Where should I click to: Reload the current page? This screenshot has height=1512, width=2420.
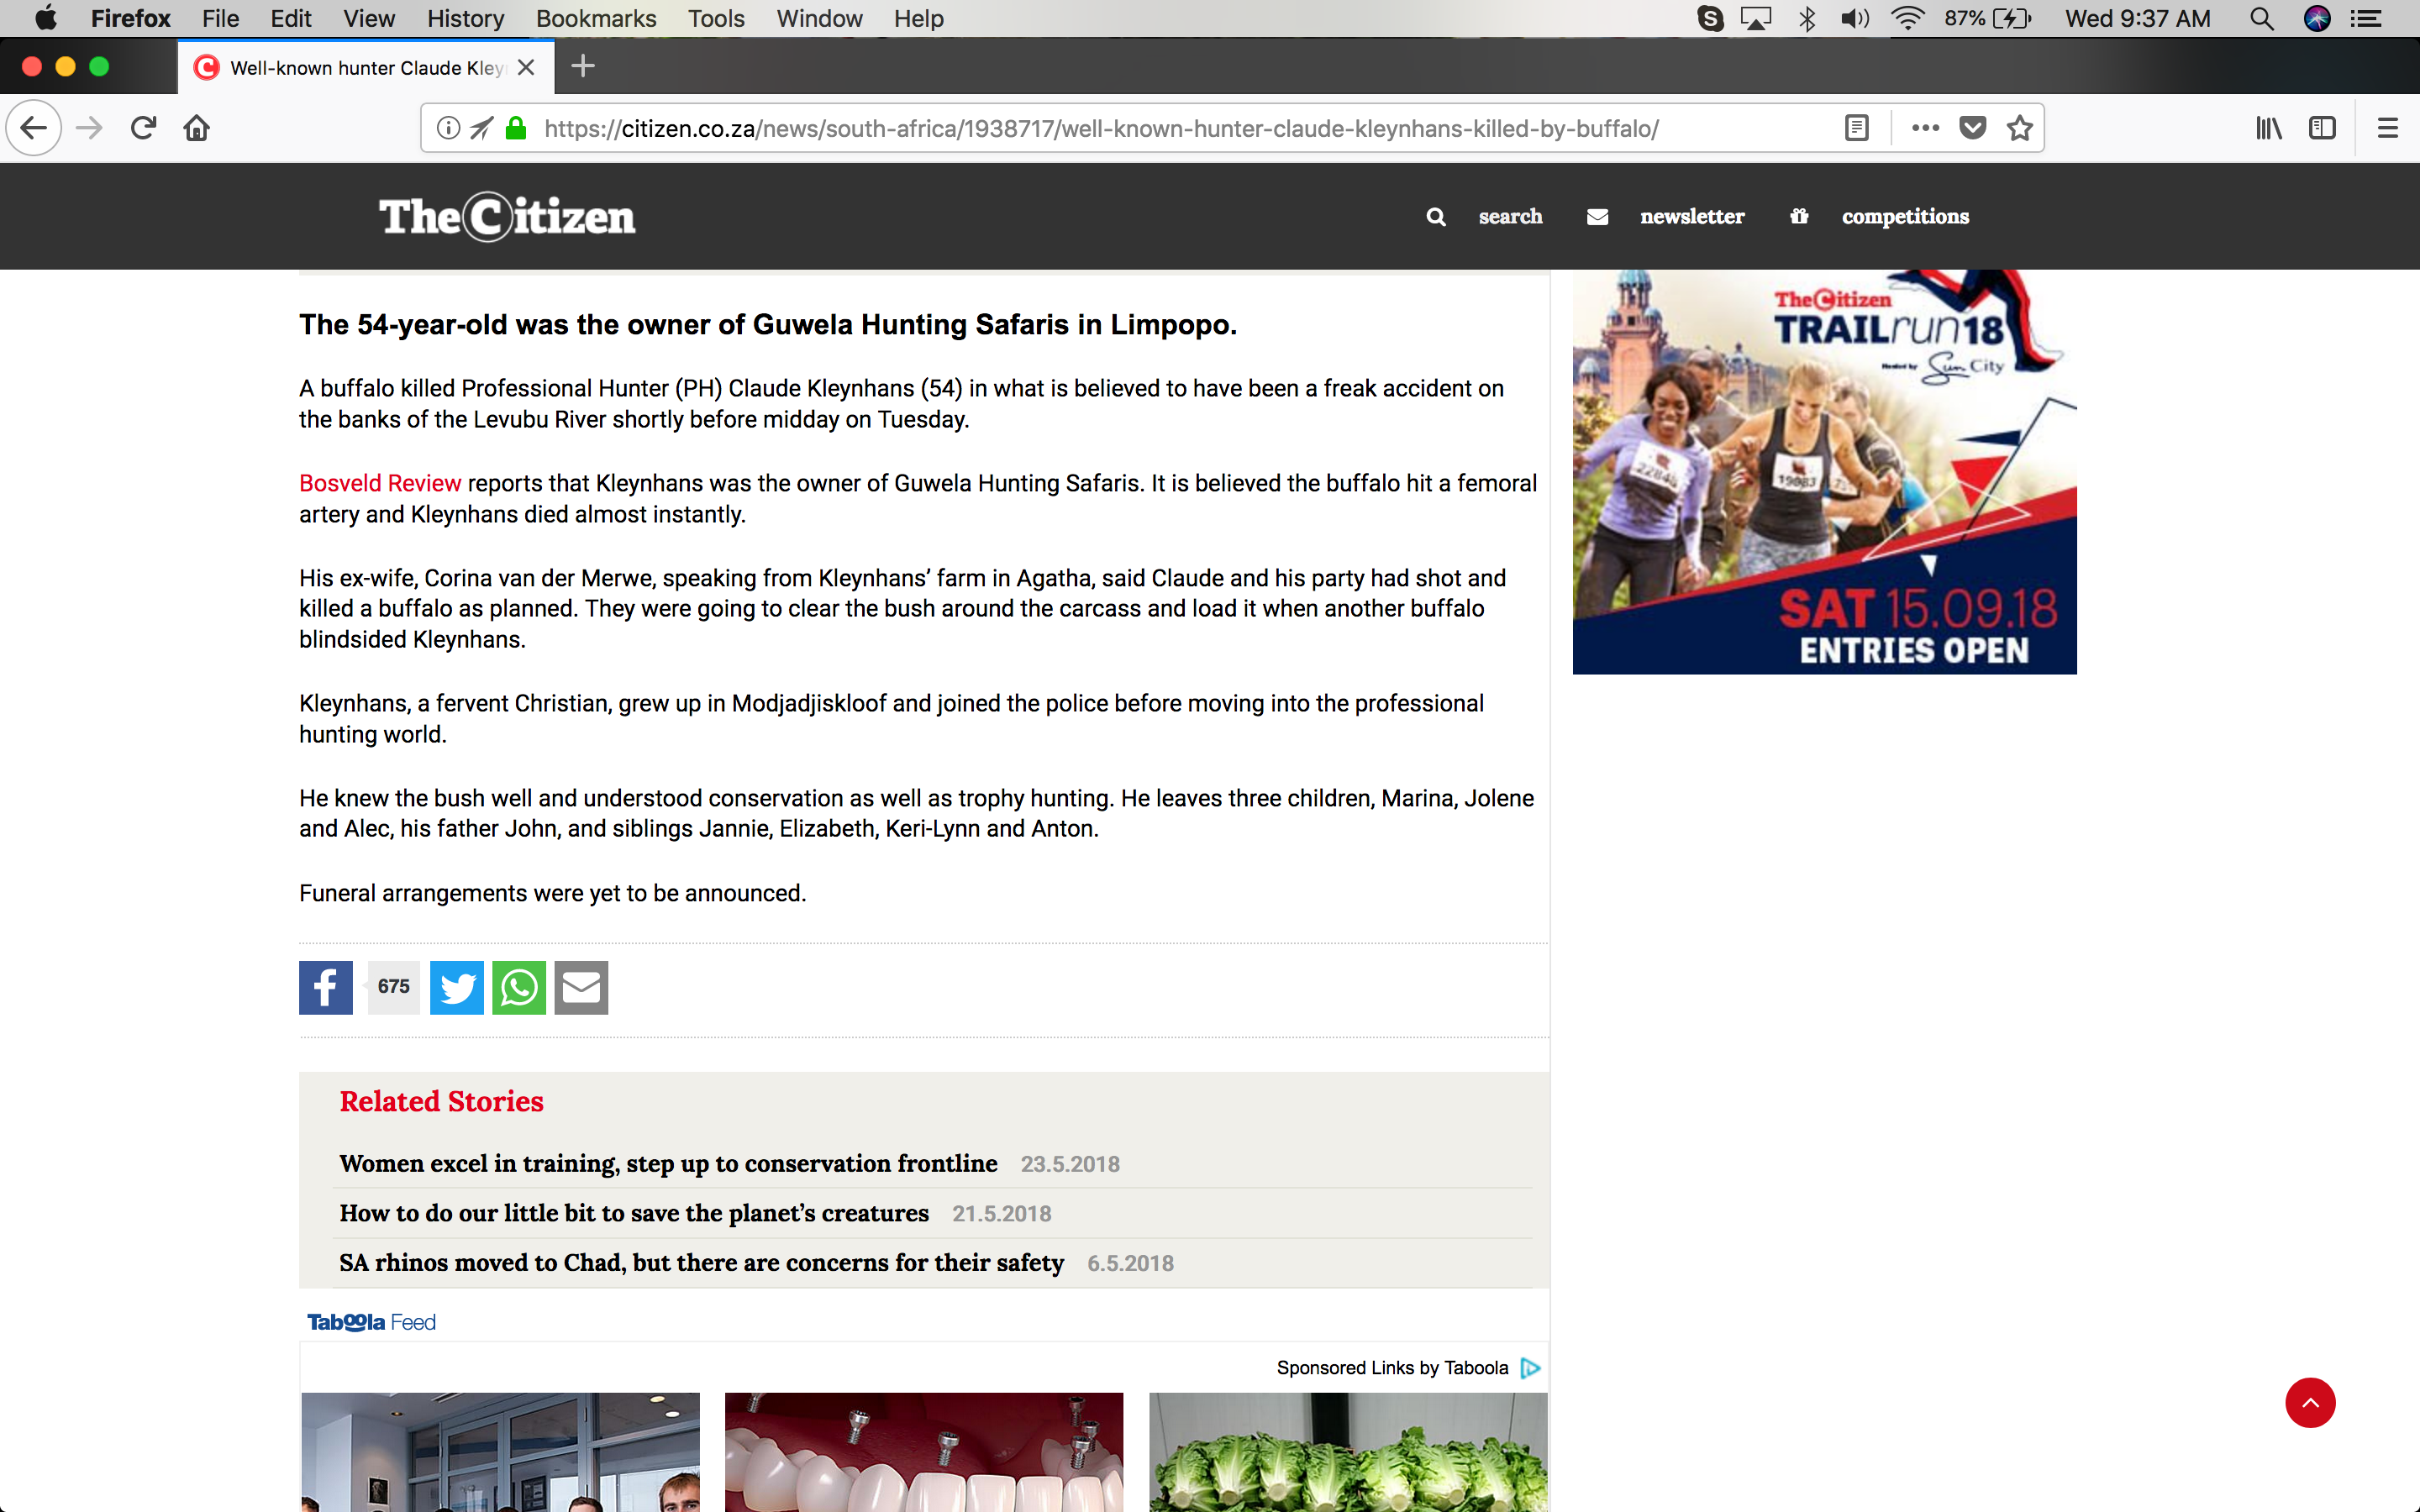(143, 128)
